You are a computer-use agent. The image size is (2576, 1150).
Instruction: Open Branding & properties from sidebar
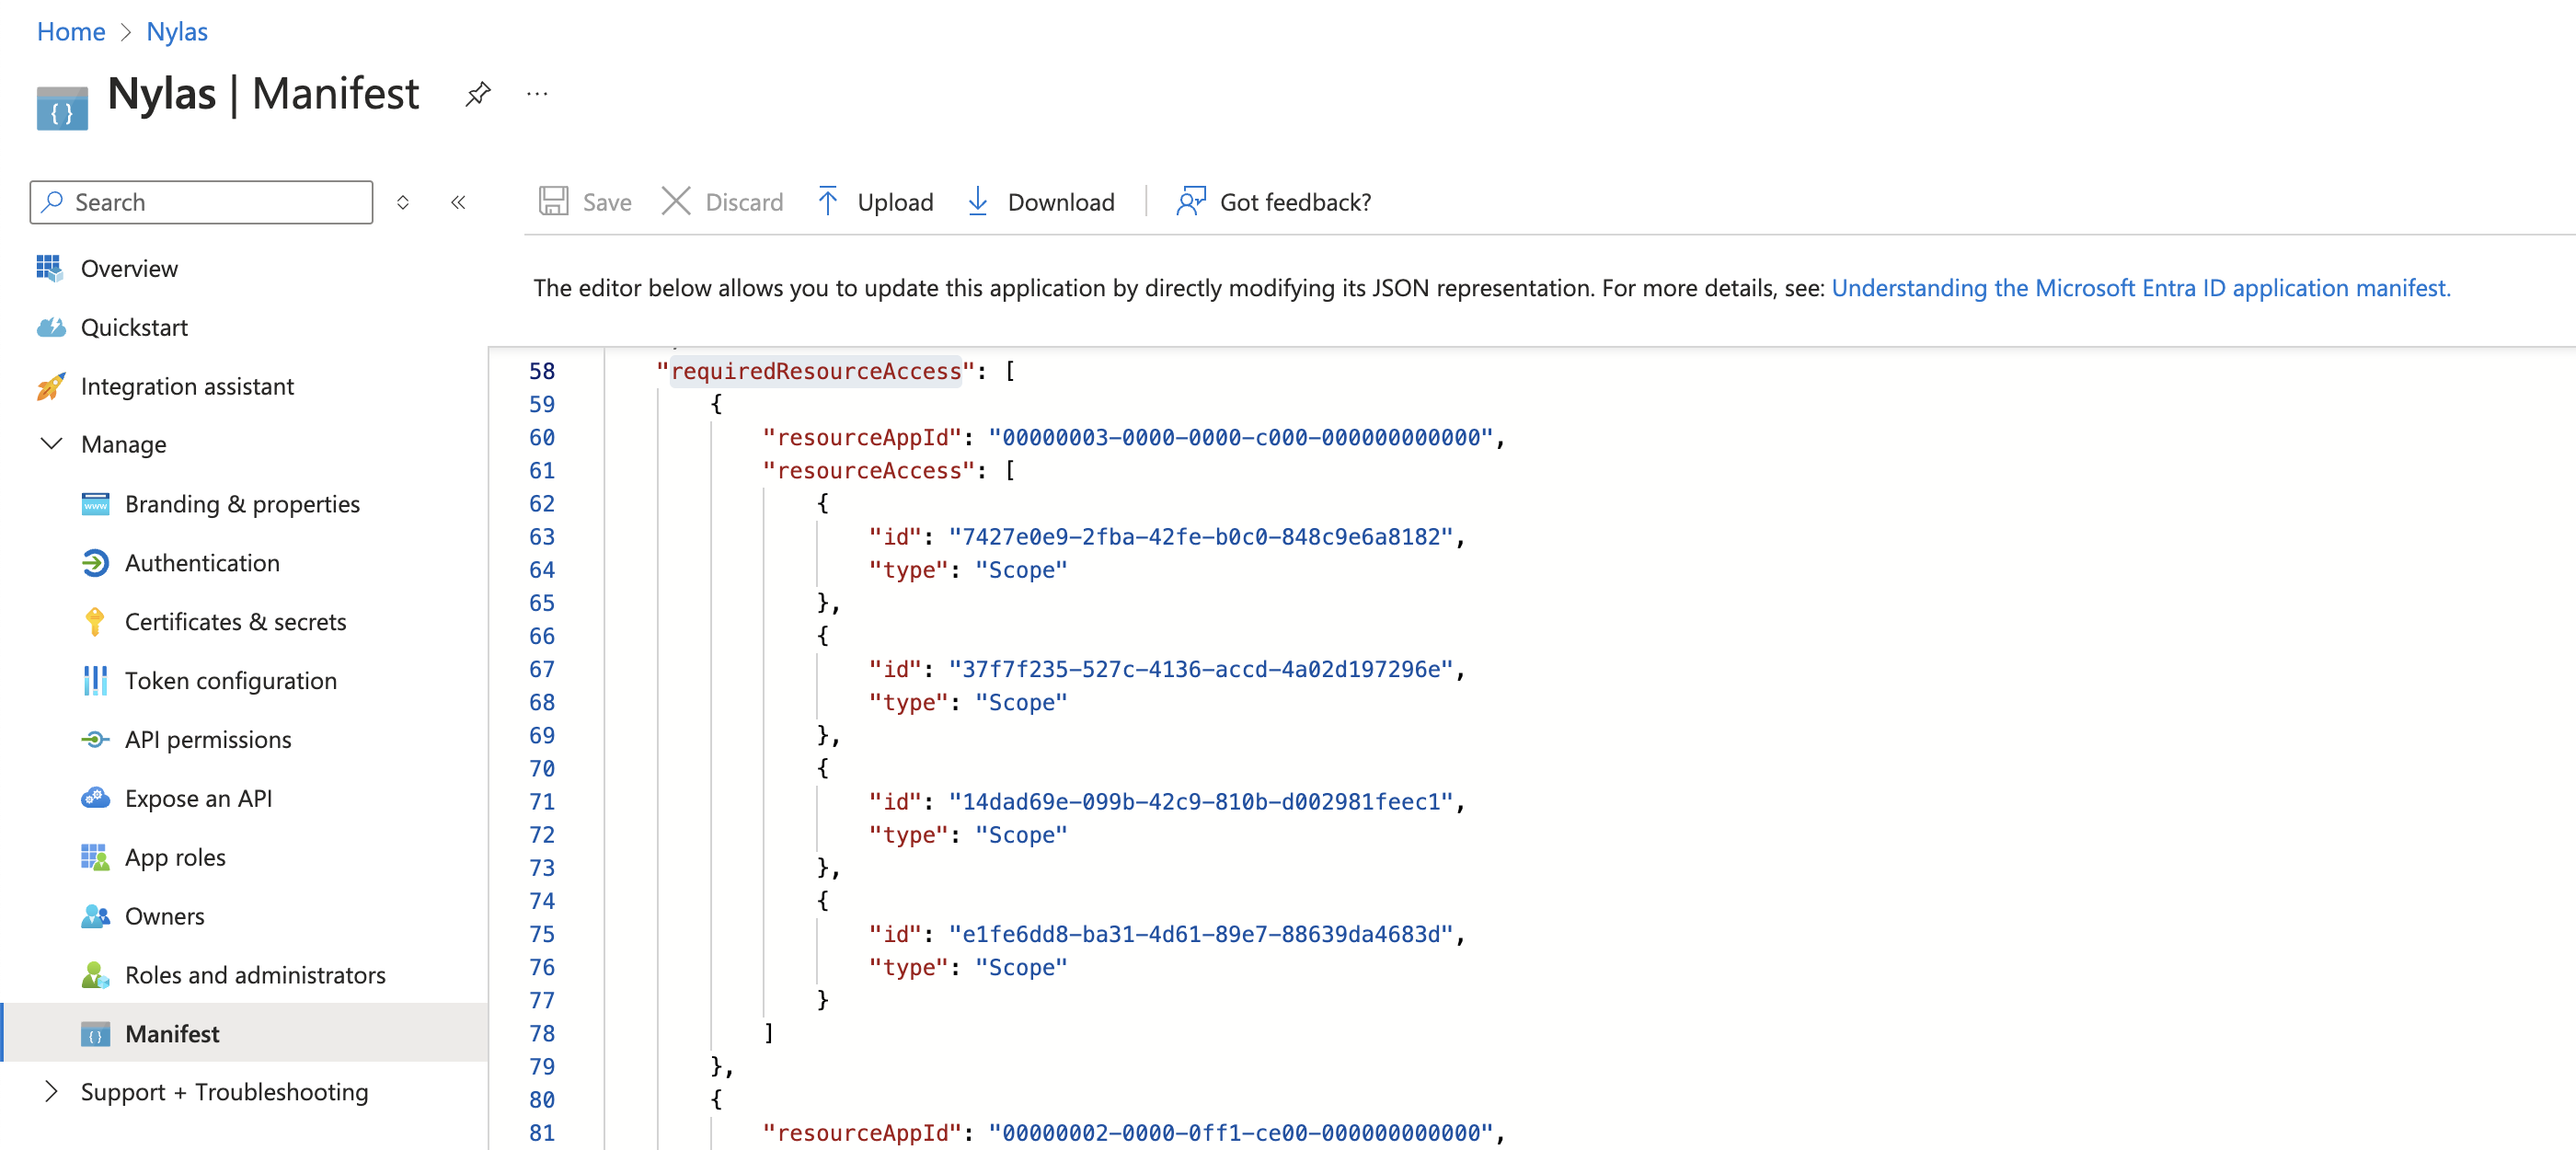(x=95, y=504)
